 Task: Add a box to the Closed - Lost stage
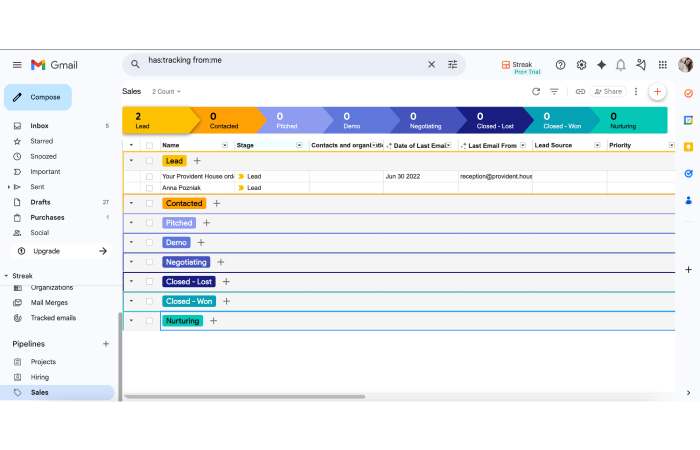(226, 282)
